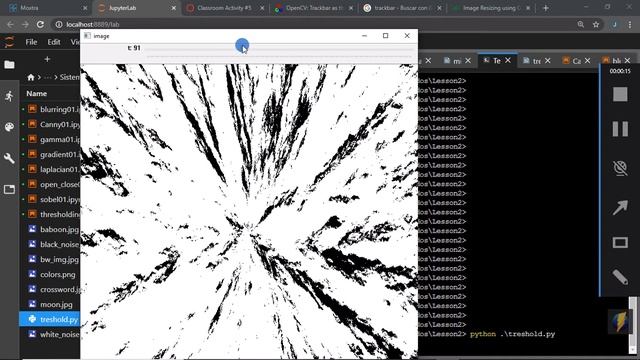The height and width of the screenshot is (360, 640).
Task: Switch to the 'Ca' notebook tab
Action: (x=576, y=61)
